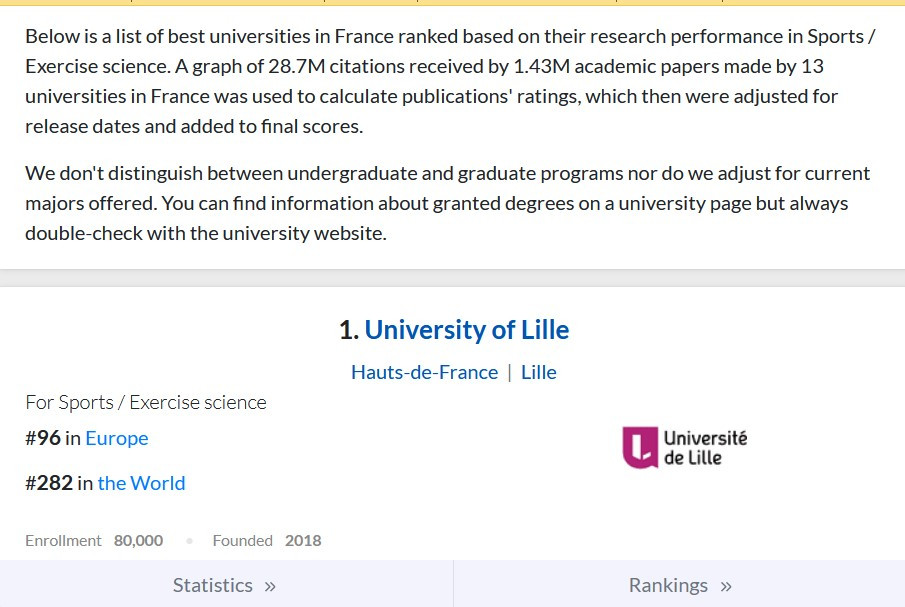Open the Europe ranking link
The image size is (905, 607).
coord(116,438)
